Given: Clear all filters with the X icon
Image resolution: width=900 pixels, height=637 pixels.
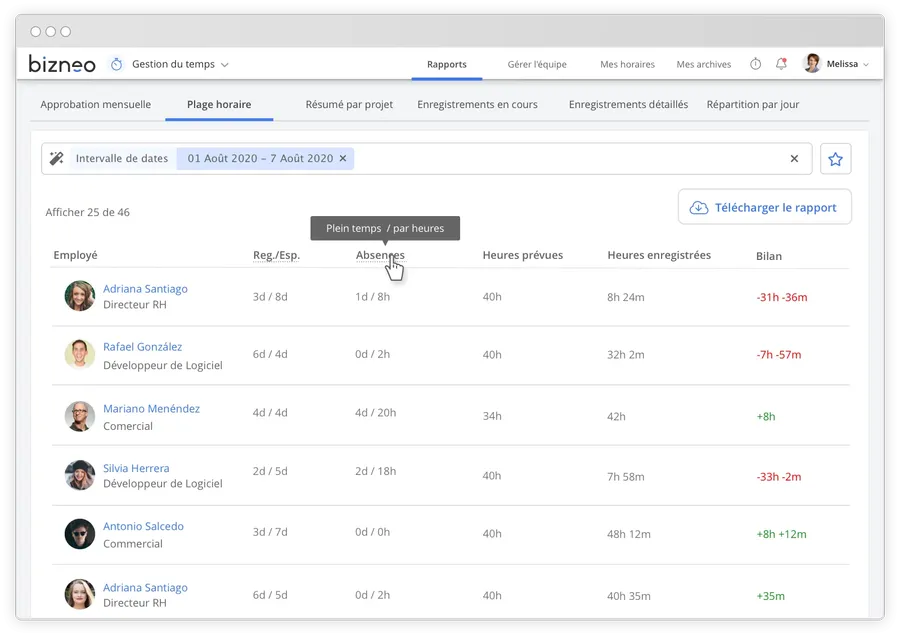Looking at the screenshot, I should click(x=794, y=158).
